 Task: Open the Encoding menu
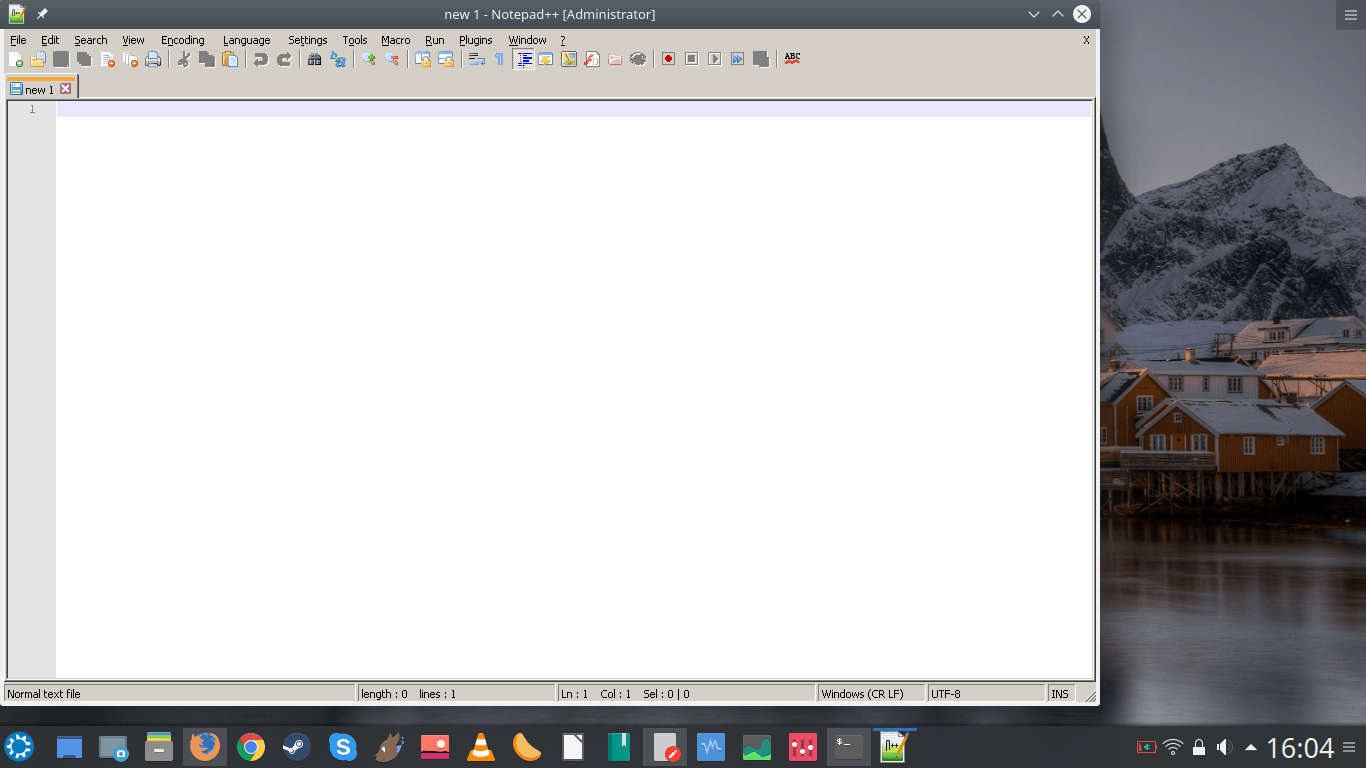tap(183, 40)
